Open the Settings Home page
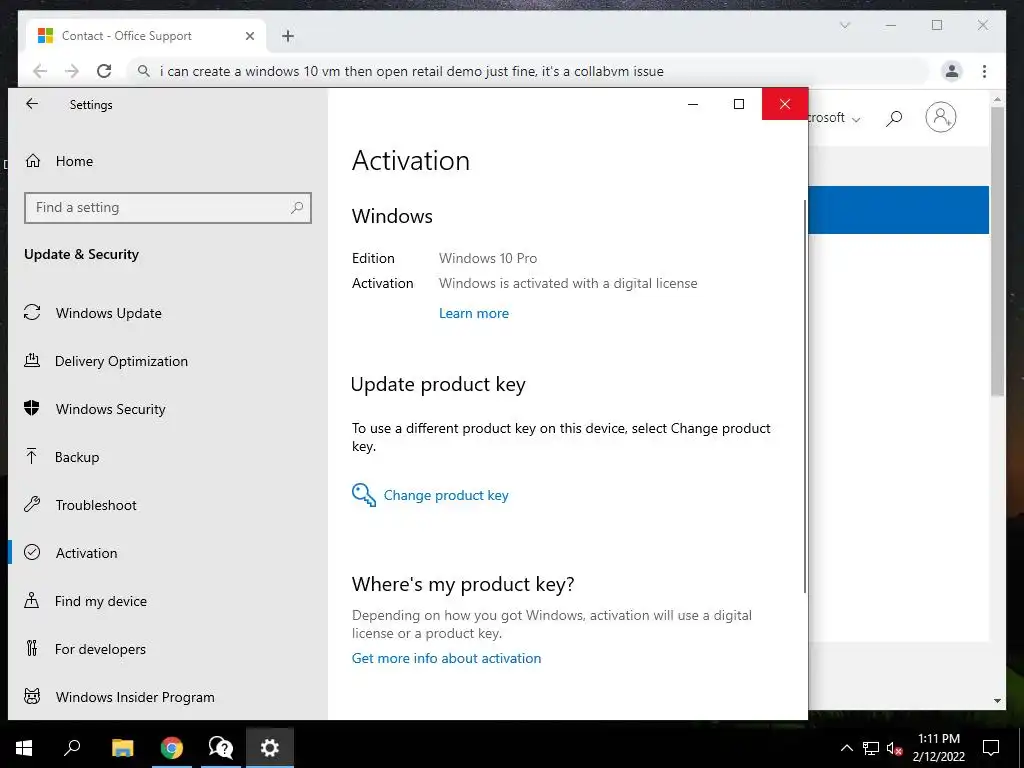 point(168,161)
